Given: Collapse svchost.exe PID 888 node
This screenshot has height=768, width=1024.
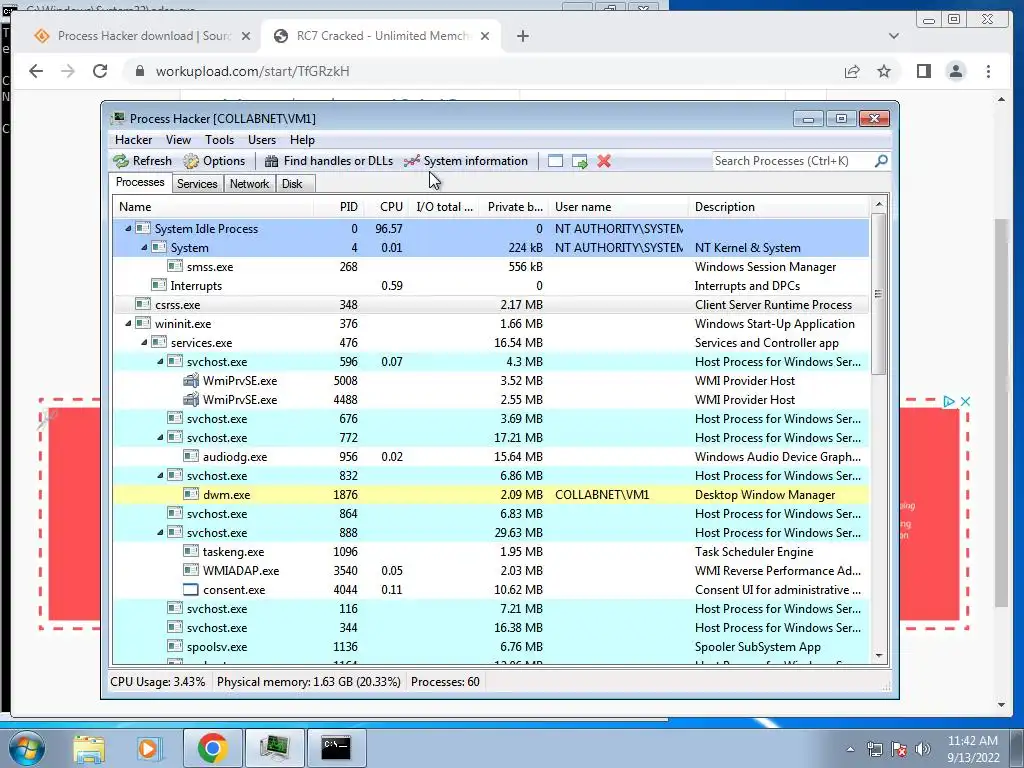Looking at the screenshot, I should pyautogui.click(x=160, y=532).
